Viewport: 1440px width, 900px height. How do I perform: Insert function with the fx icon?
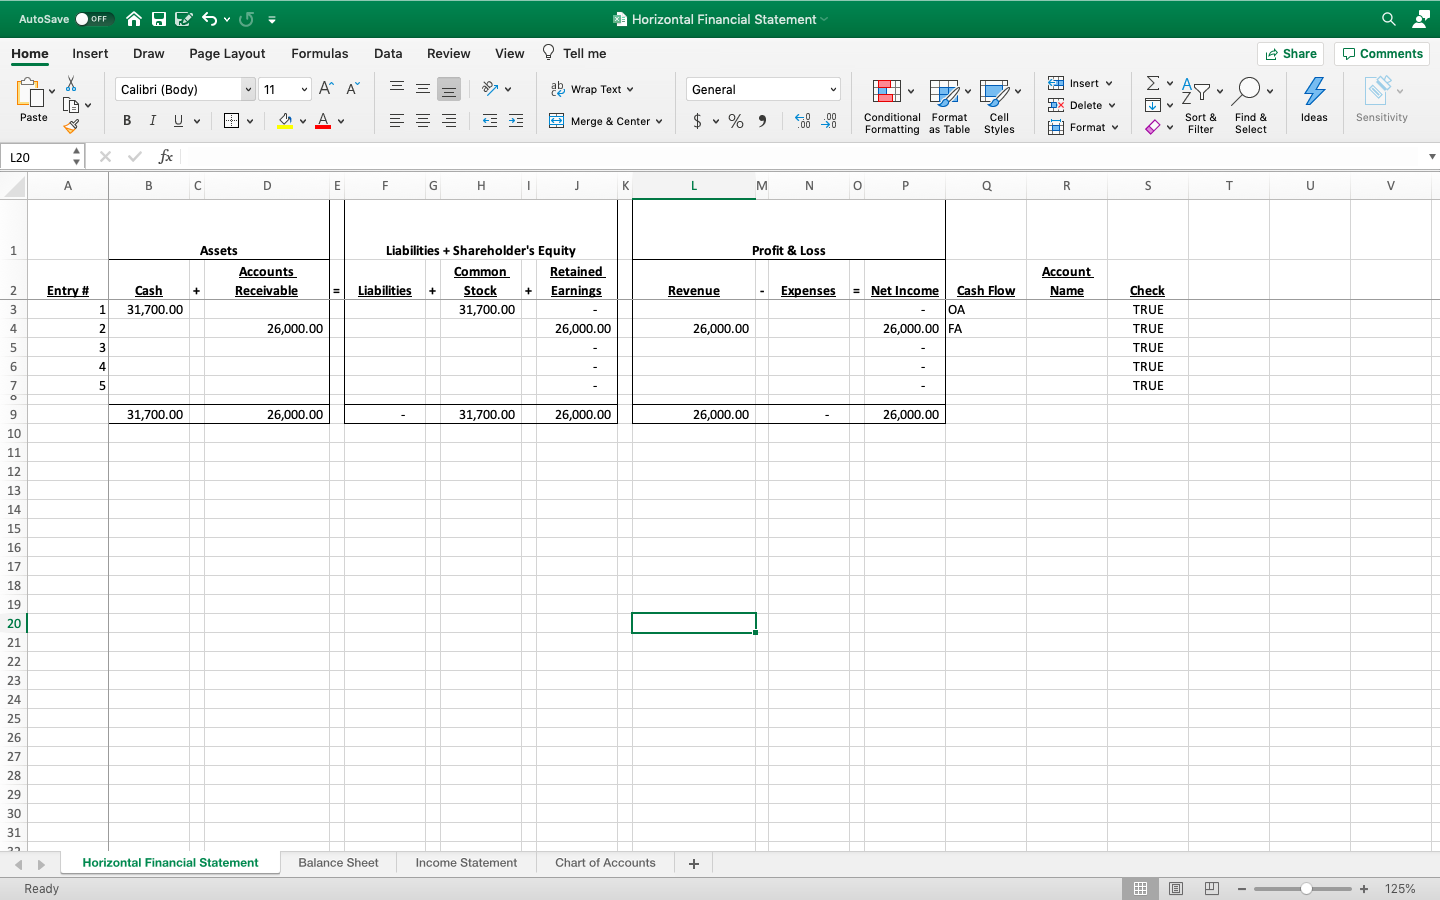click(x=166, y=157)
